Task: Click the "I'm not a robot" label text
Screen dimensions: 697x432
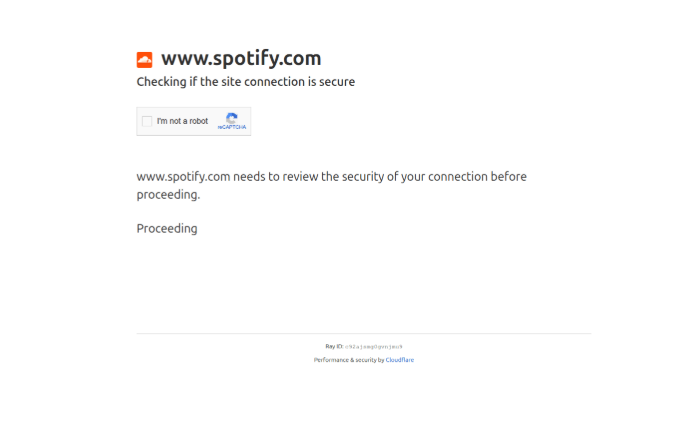Action: click(x=182, y=121)
